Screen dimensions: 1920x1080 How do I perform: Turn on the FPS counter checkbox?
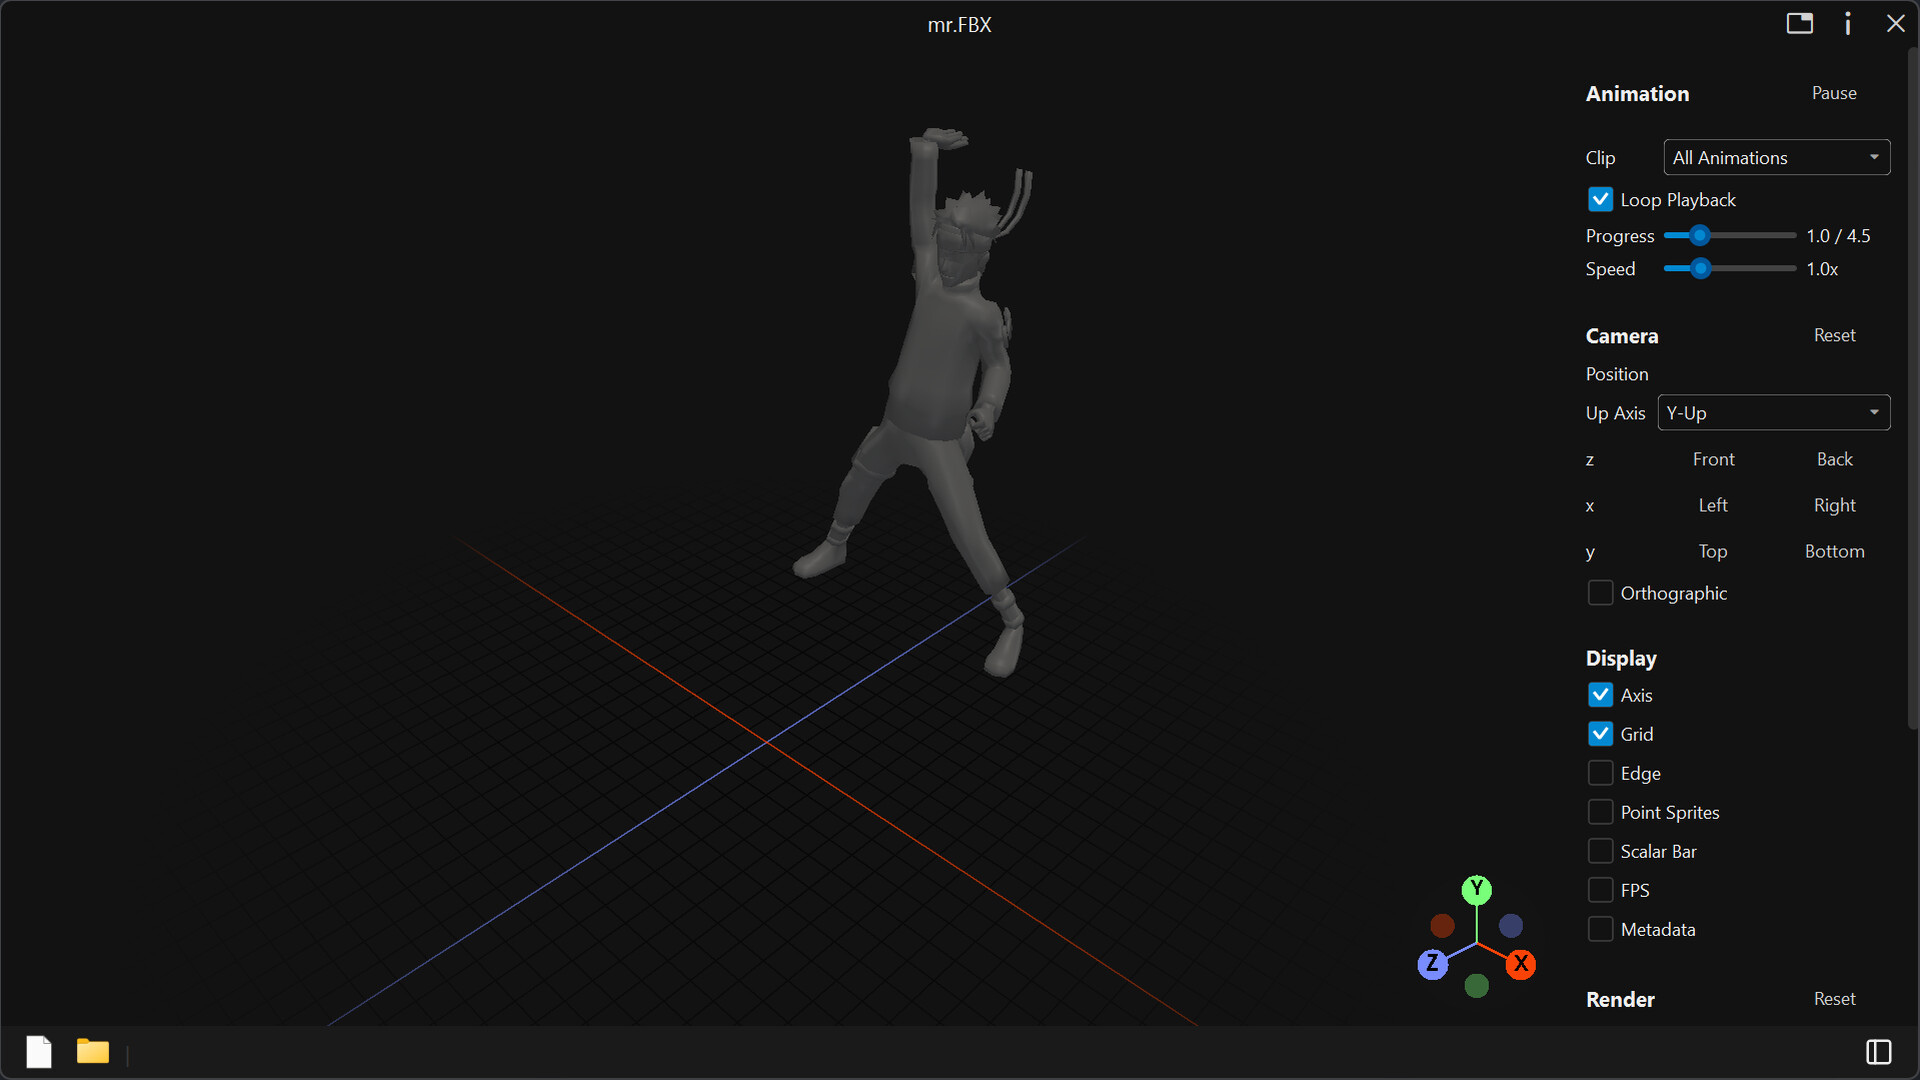pos(1601,890)
